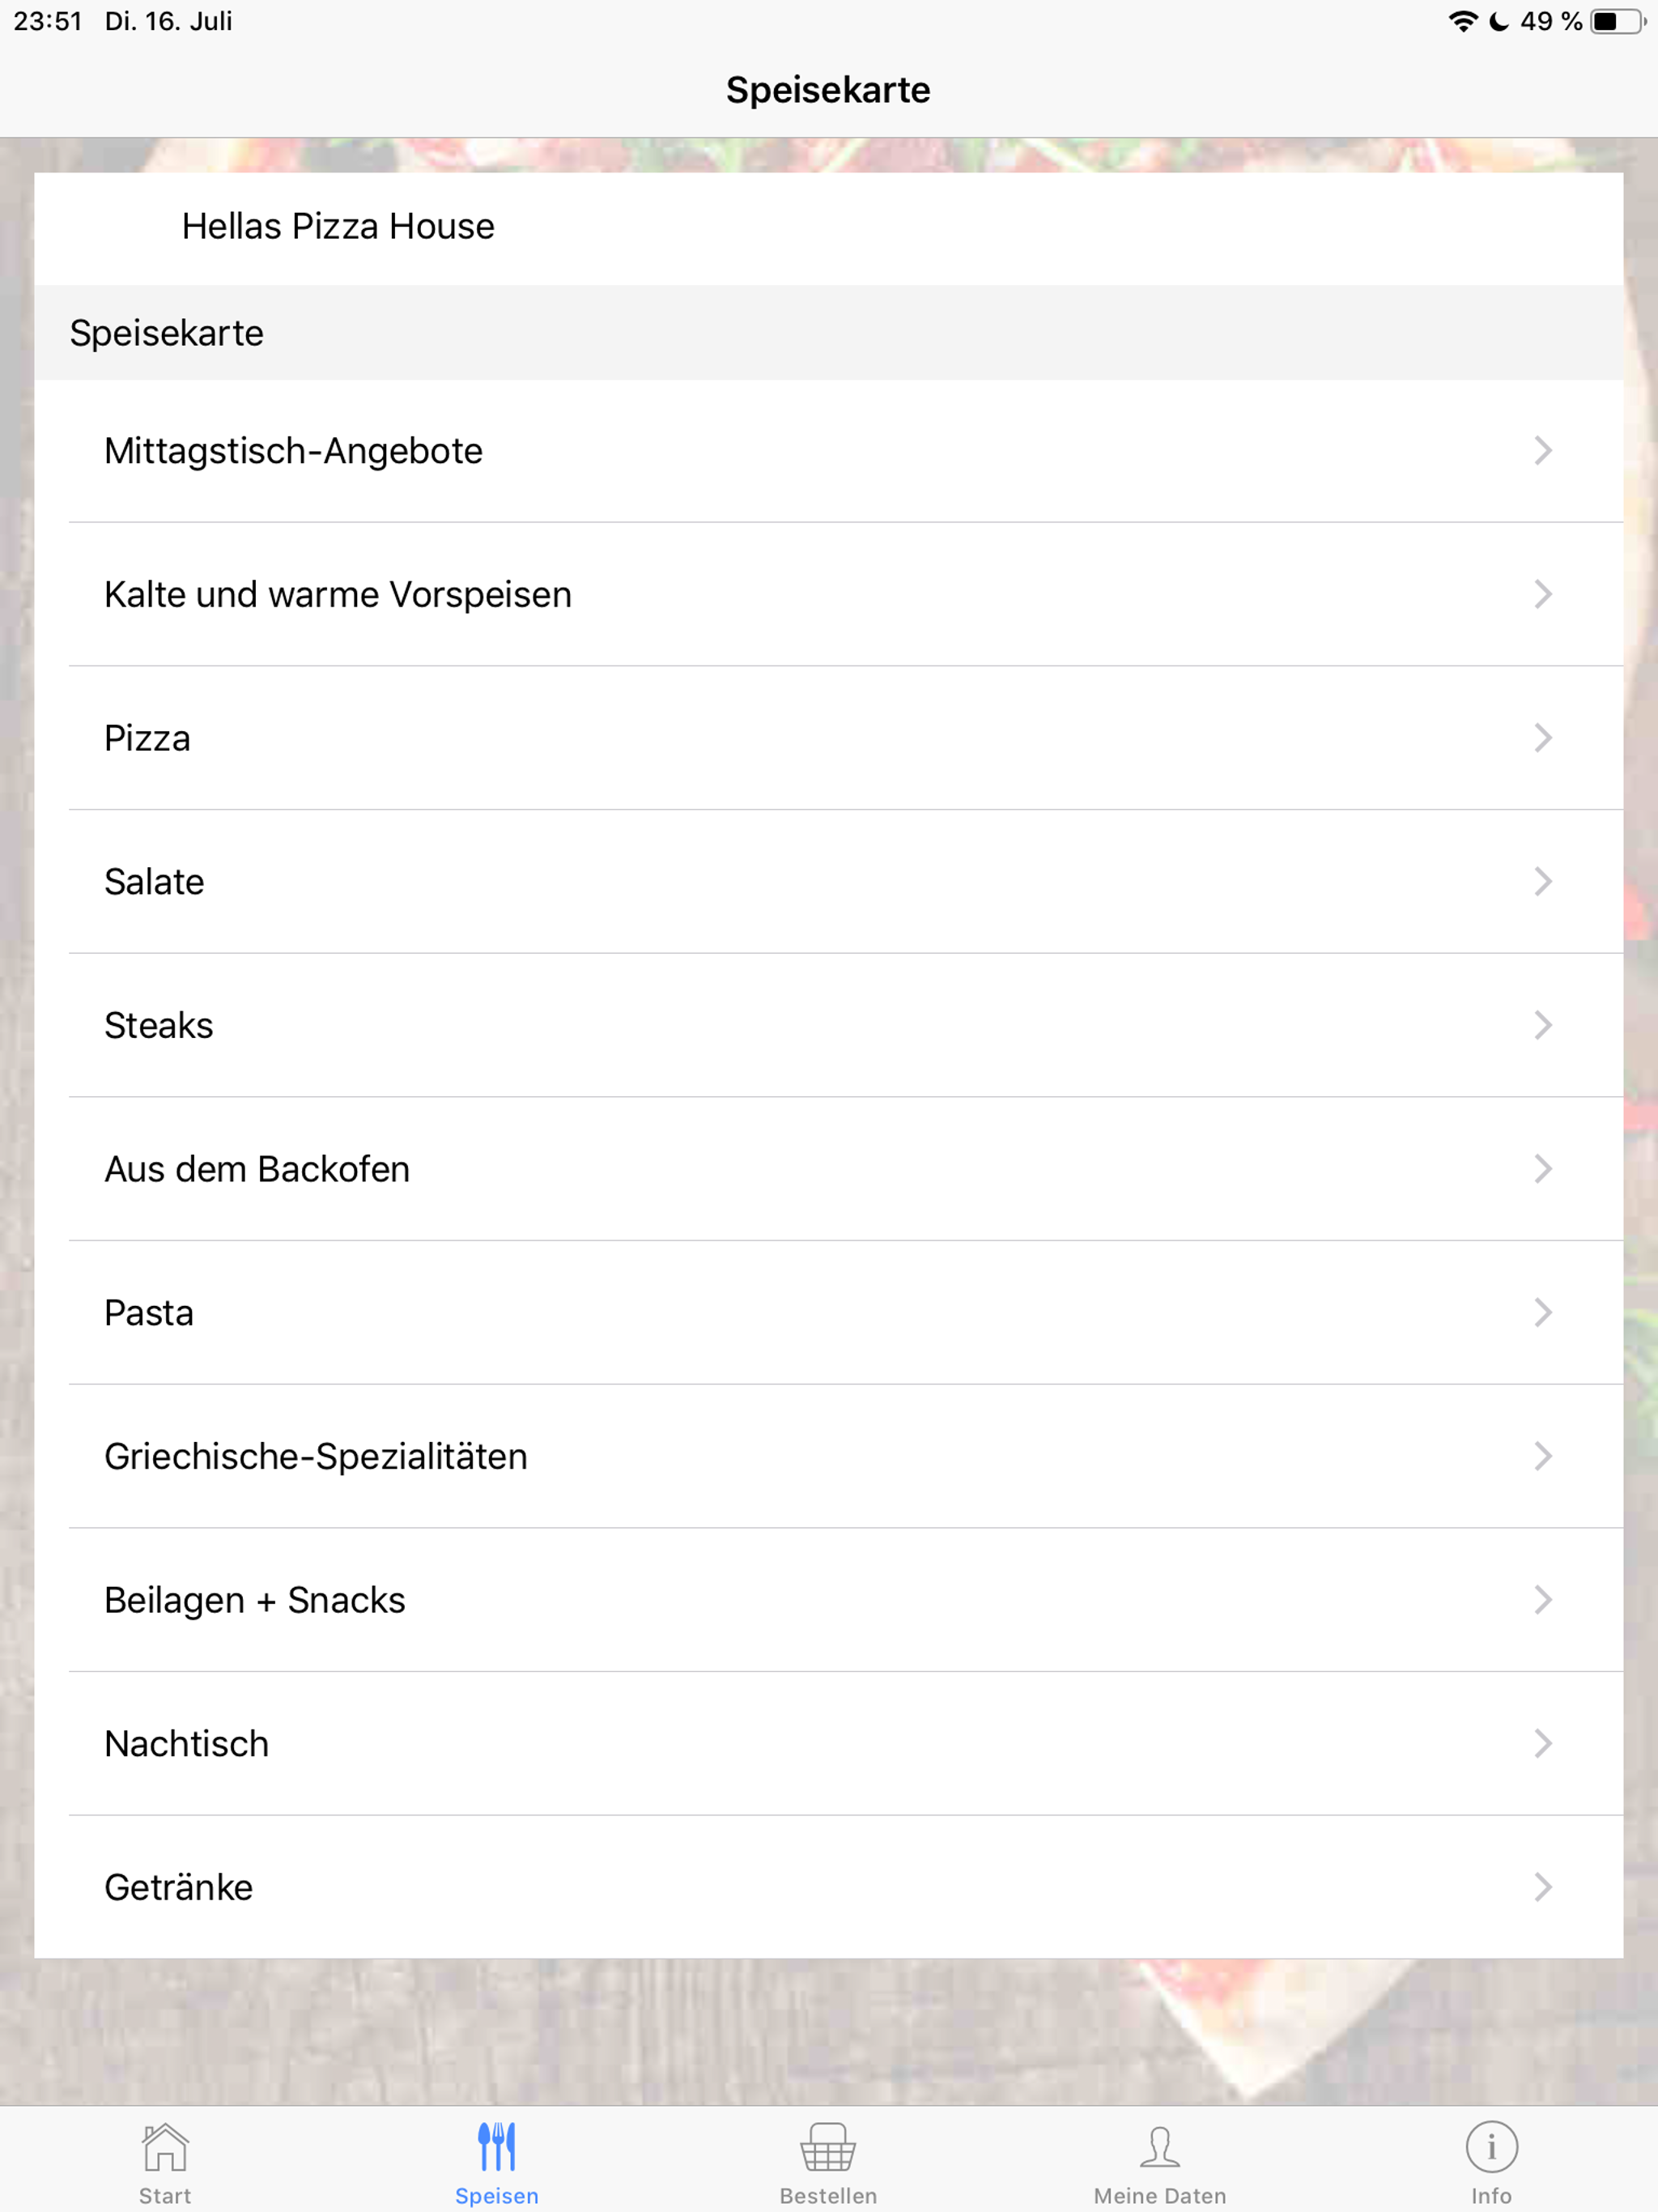This screenshot has height=2212, width=1658.
Task: Open the Salate menu category
Action: click(829, 882)
